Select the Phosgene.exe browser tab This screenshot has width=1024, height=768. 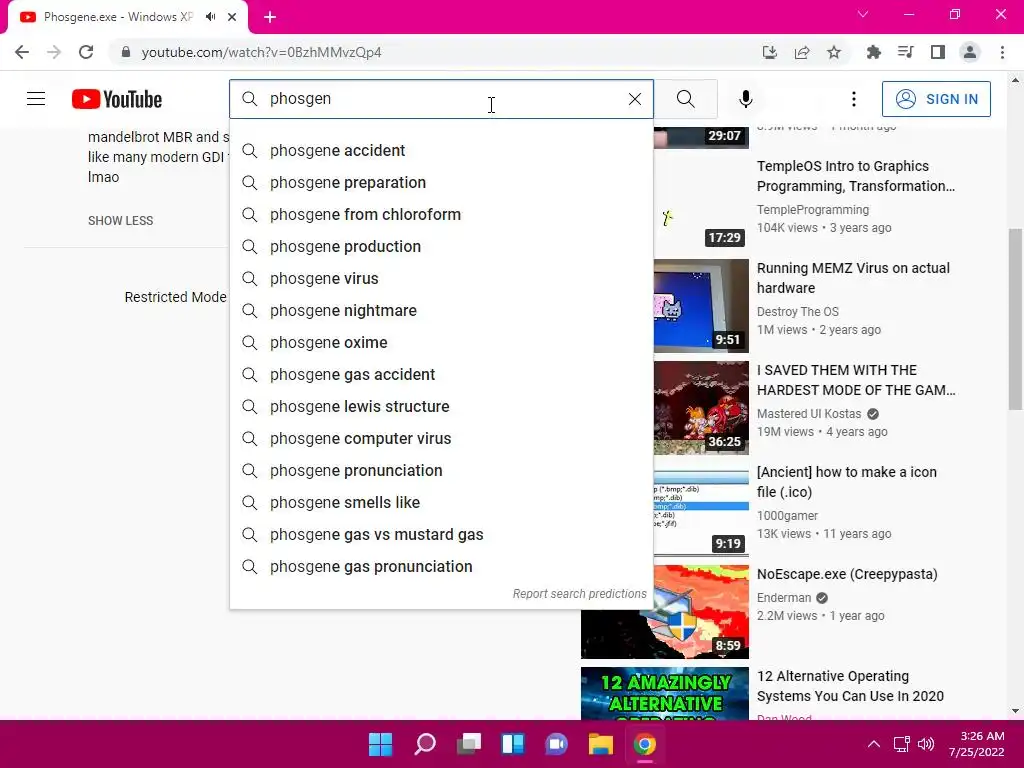click(x=127, y=17)
